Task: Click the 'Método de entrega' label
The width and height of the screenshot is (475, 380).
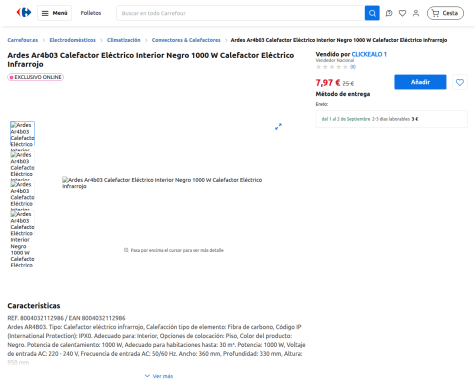Action: pyautogui.click(x=343, y=94)
